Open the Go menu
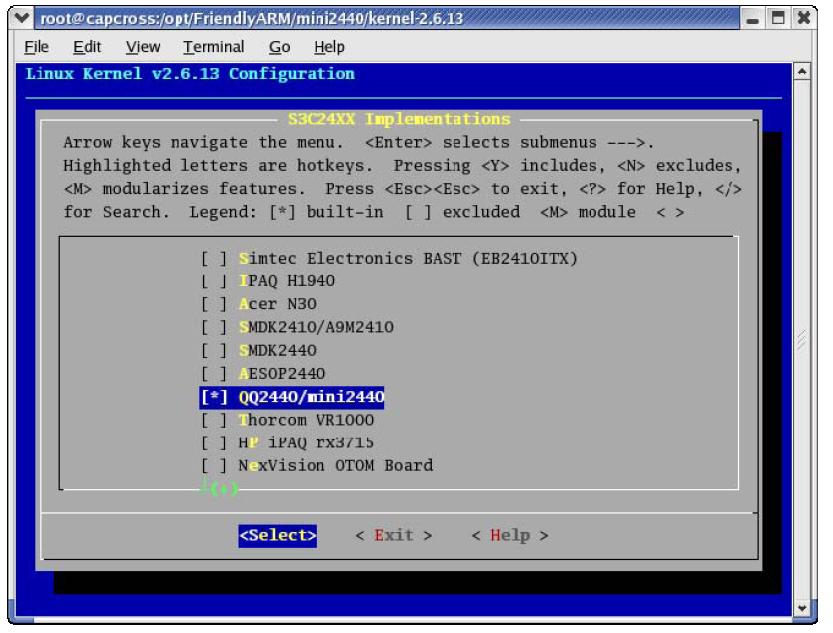 [279, 47]
